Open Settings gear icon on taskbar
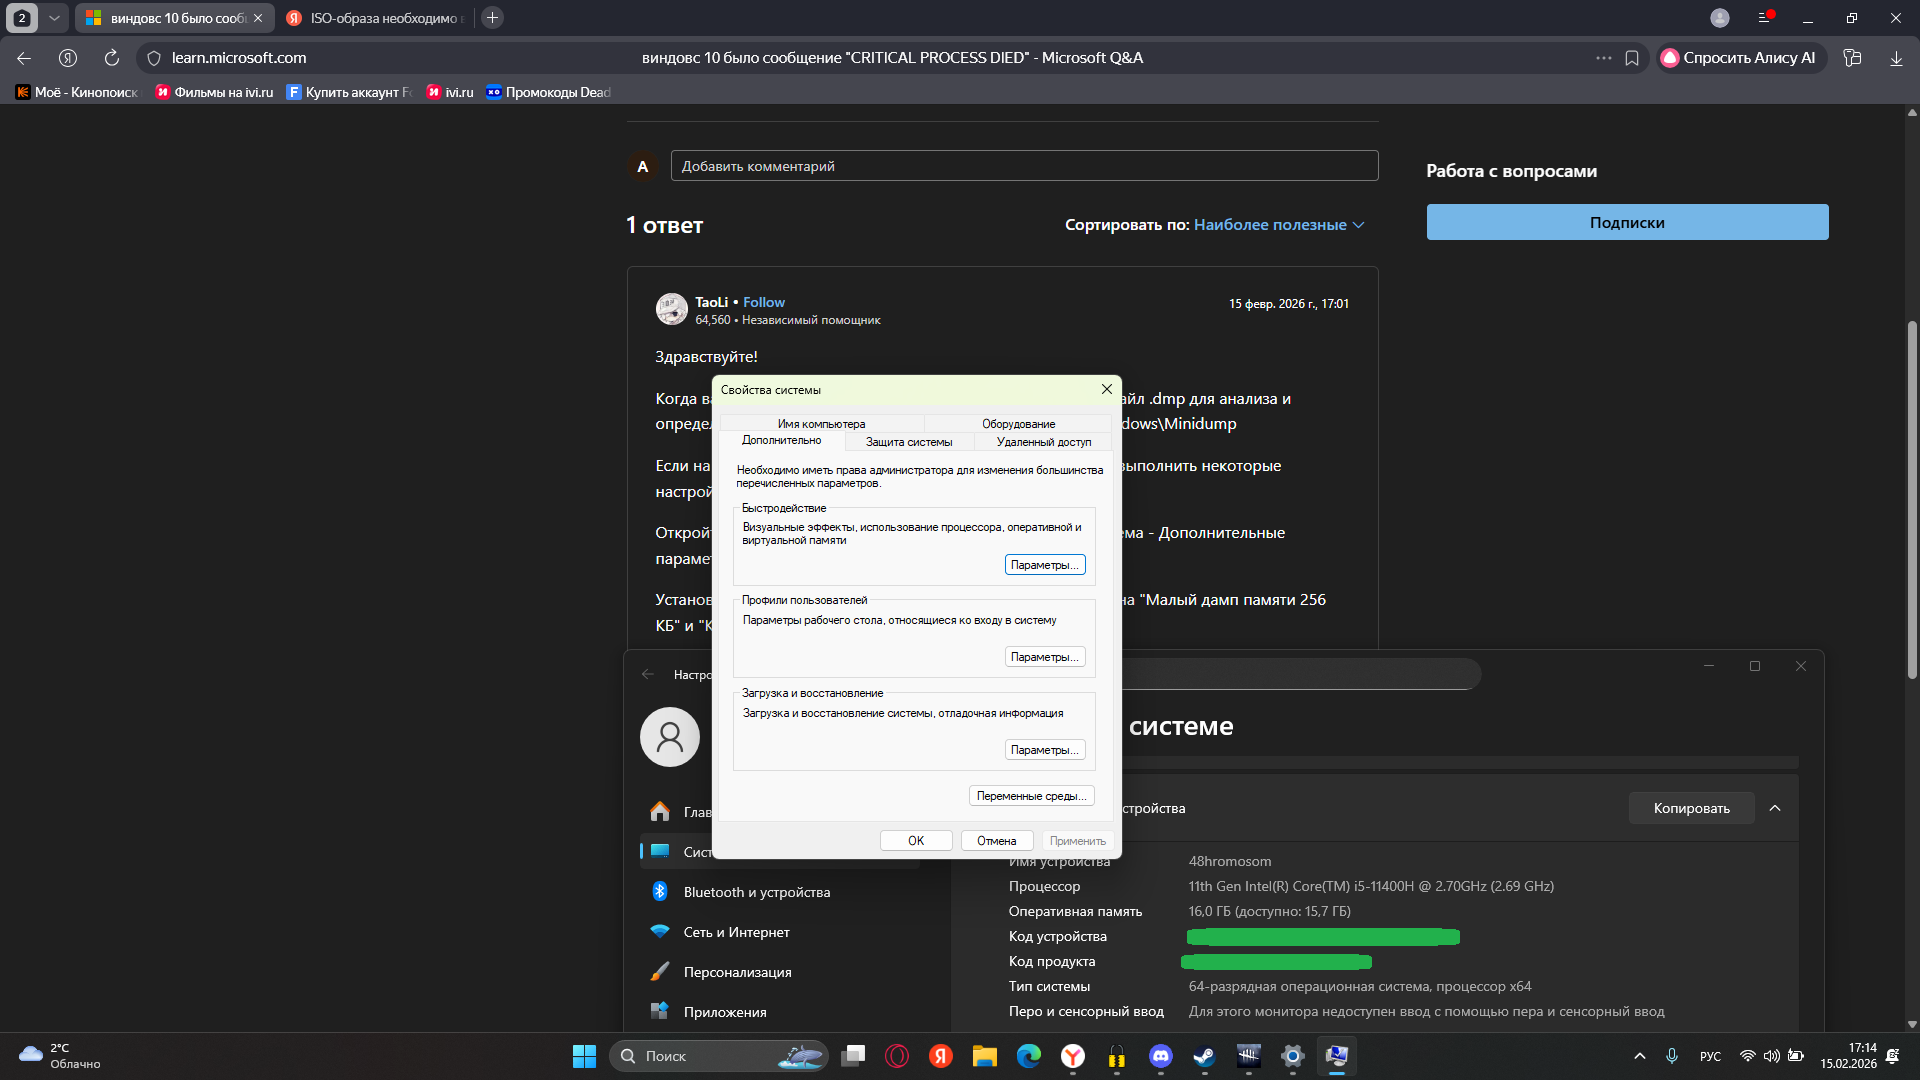Screen dimensions: 1920x1080 (x=1293, y=1056)
